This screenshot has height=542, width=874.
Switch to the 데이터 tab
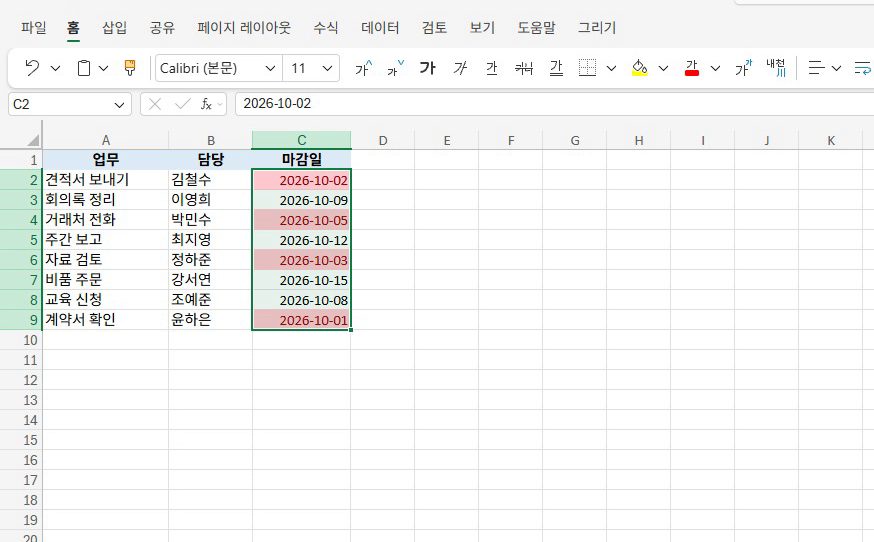[380, 27]
